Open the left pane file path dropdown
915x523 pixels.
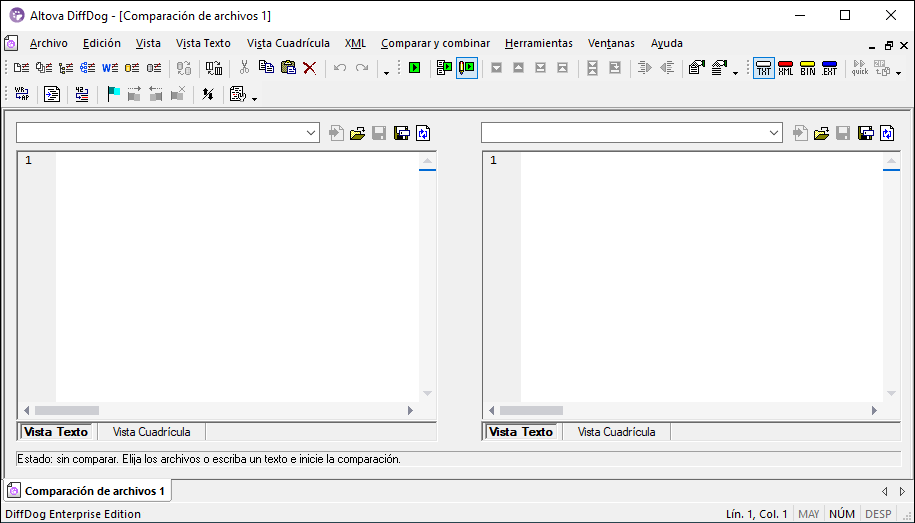point(311,133)
